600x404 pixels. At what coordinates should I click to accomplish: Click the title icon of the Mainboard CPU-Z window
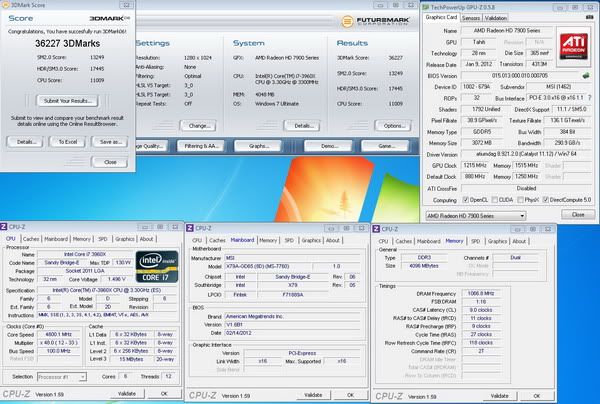[x=190, y=228]
